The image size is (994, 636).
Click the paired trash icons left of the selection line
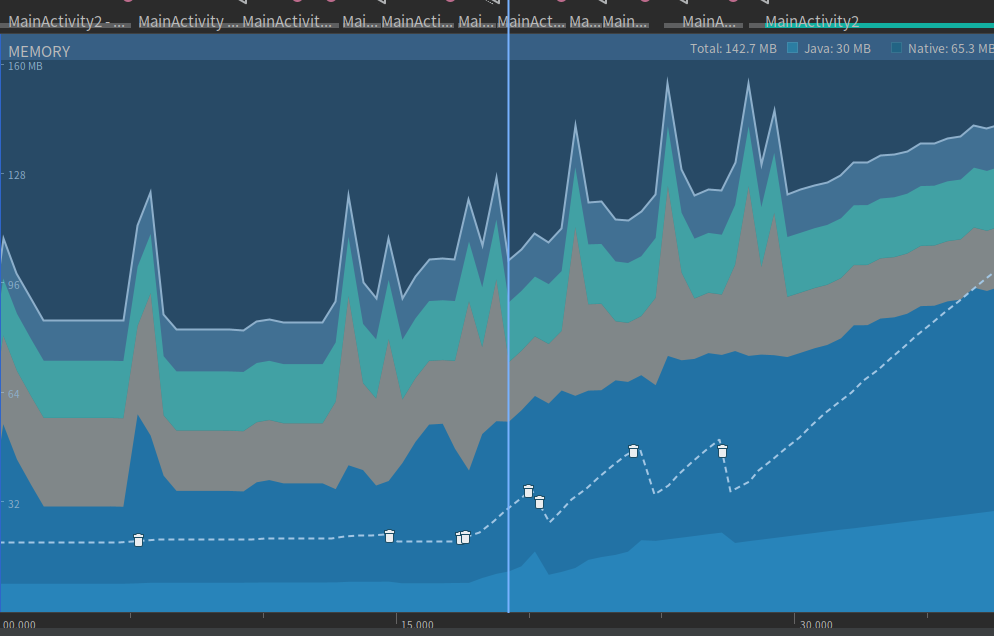point(463,538)
